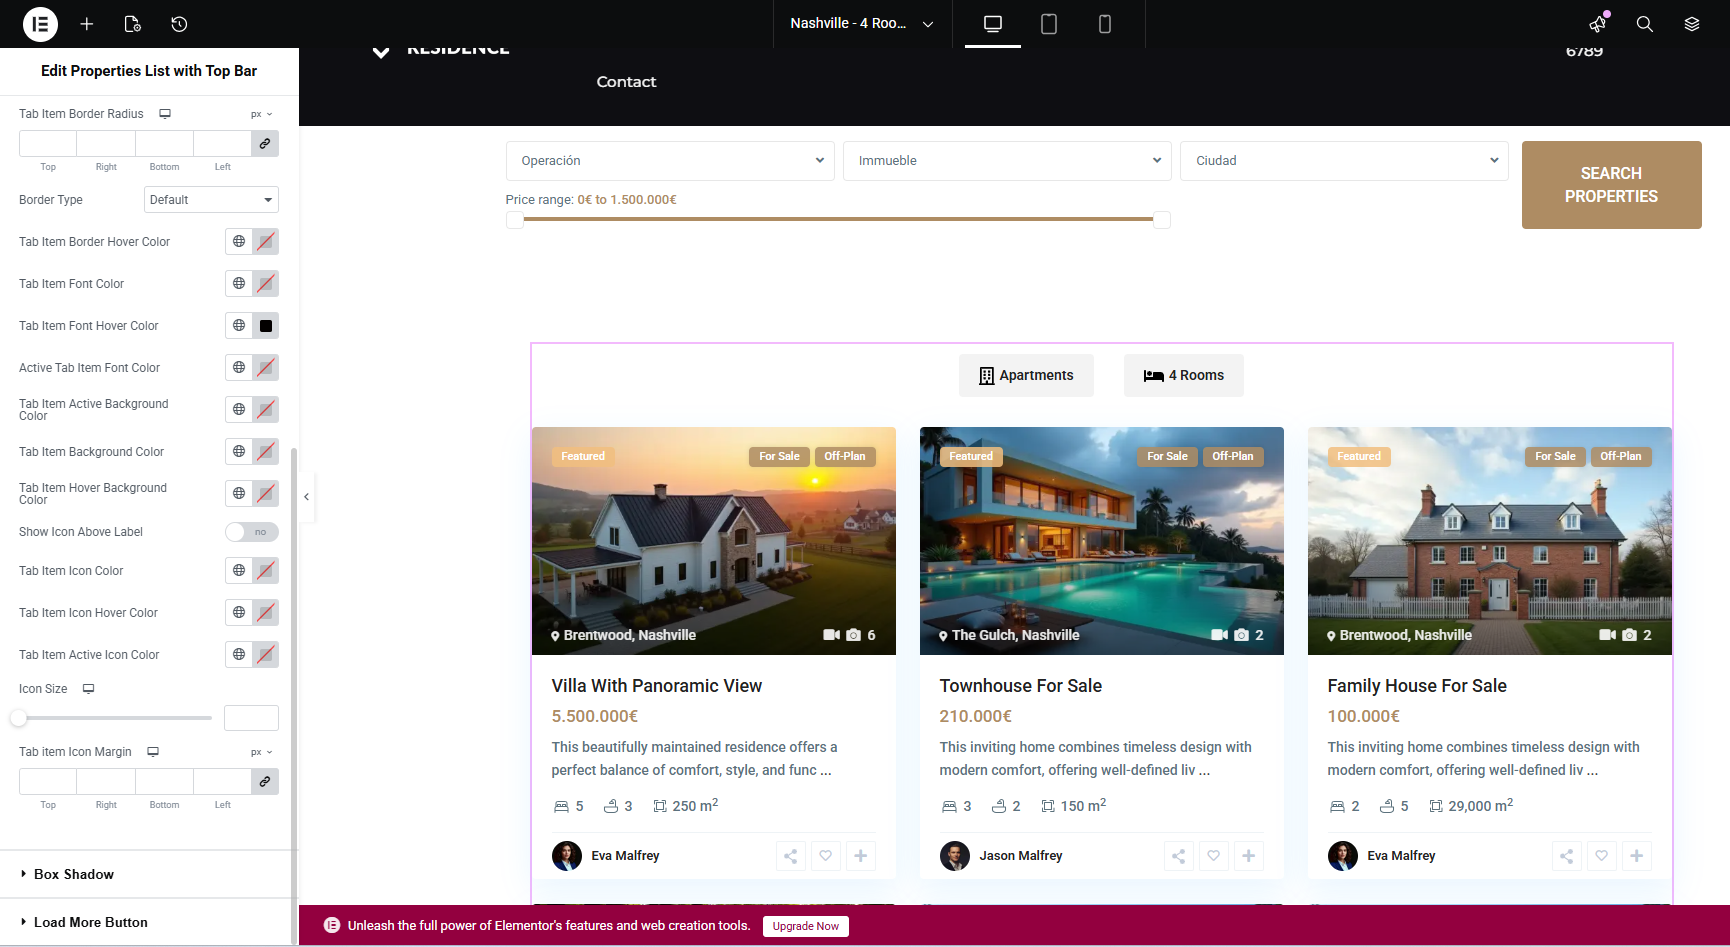Expand the Load More Button section
This screenshot has width=1730, height=947.
coord(90,922)
